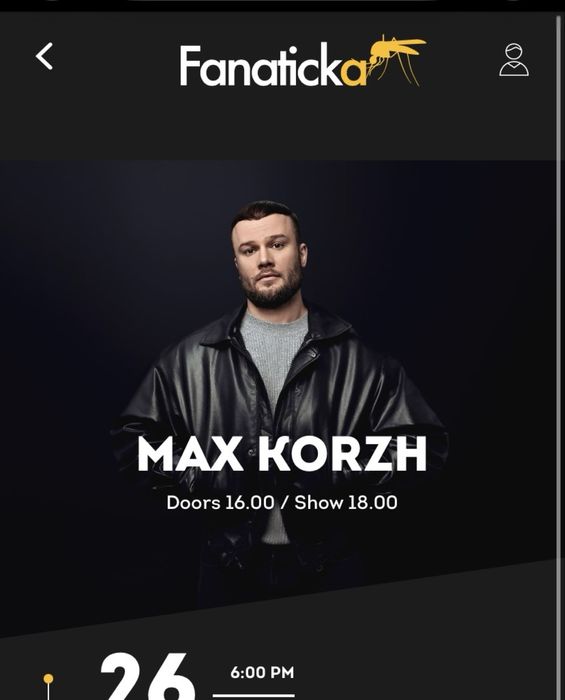
Task: Click the black status bar strip at top
Action: [282, 6]
